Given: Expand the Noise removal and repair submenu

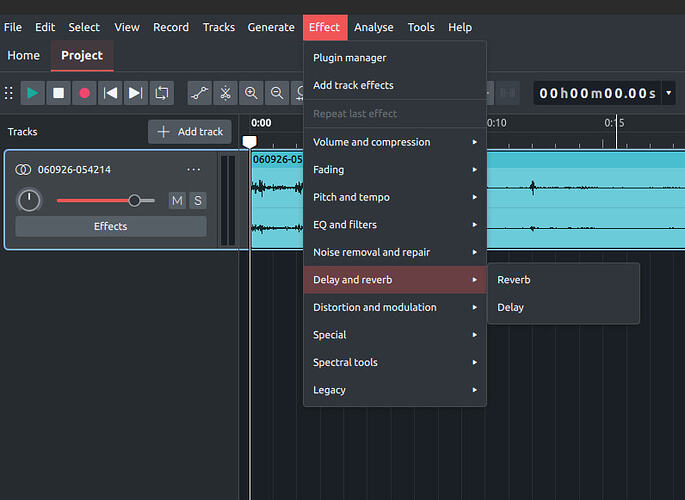Looking at the screenshot, I should pos(395,252).
